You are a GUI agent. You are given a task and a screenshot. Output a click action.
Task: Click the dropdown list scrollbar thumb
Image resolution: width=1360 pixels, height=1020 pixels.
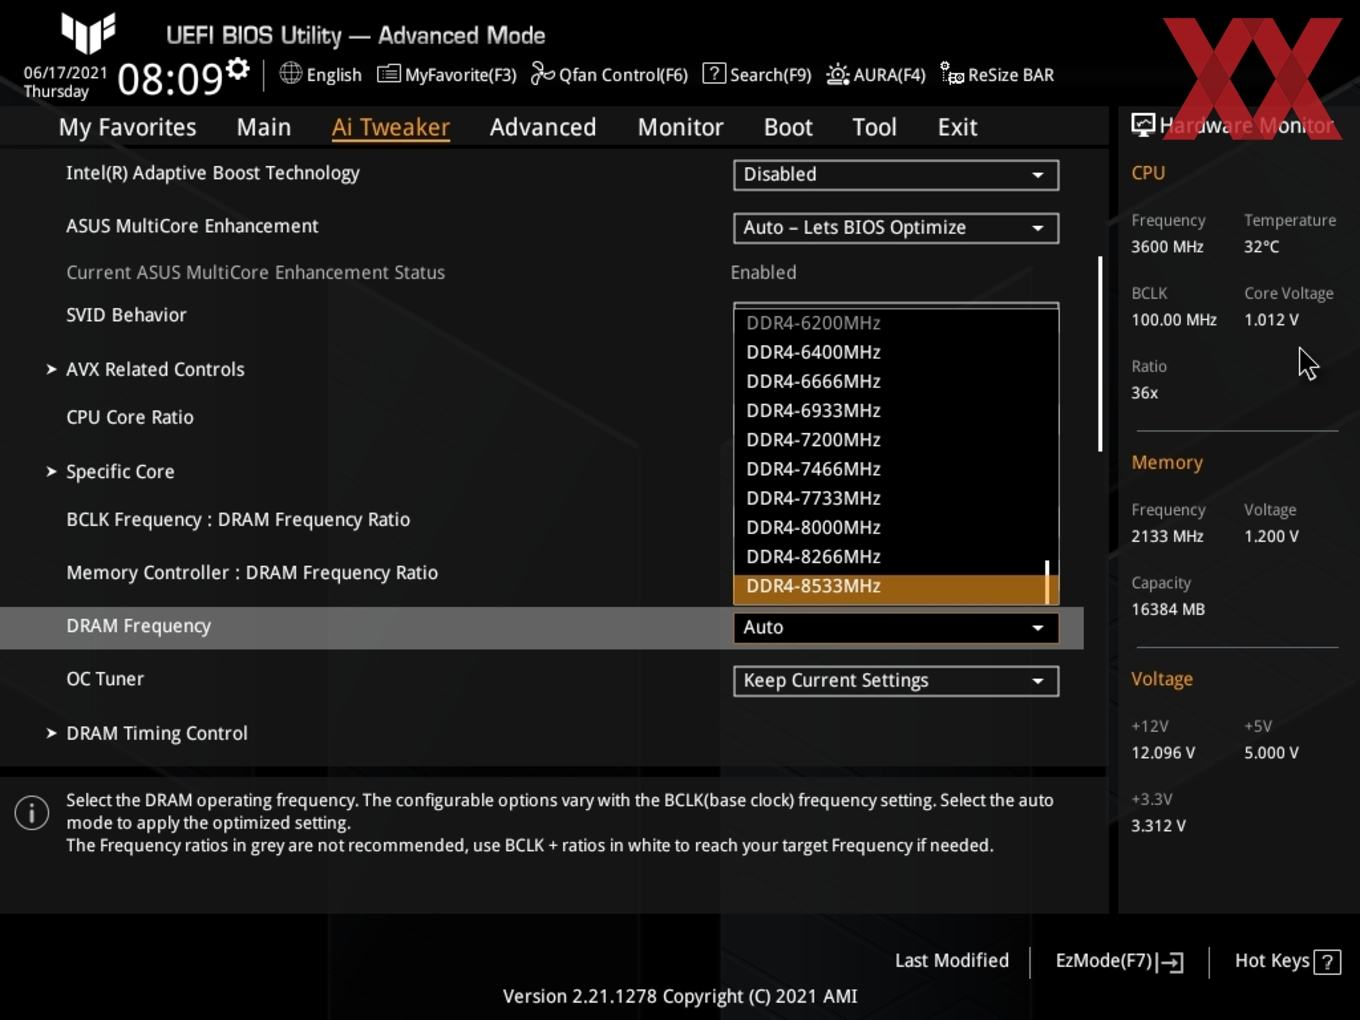coord(1047,581)
